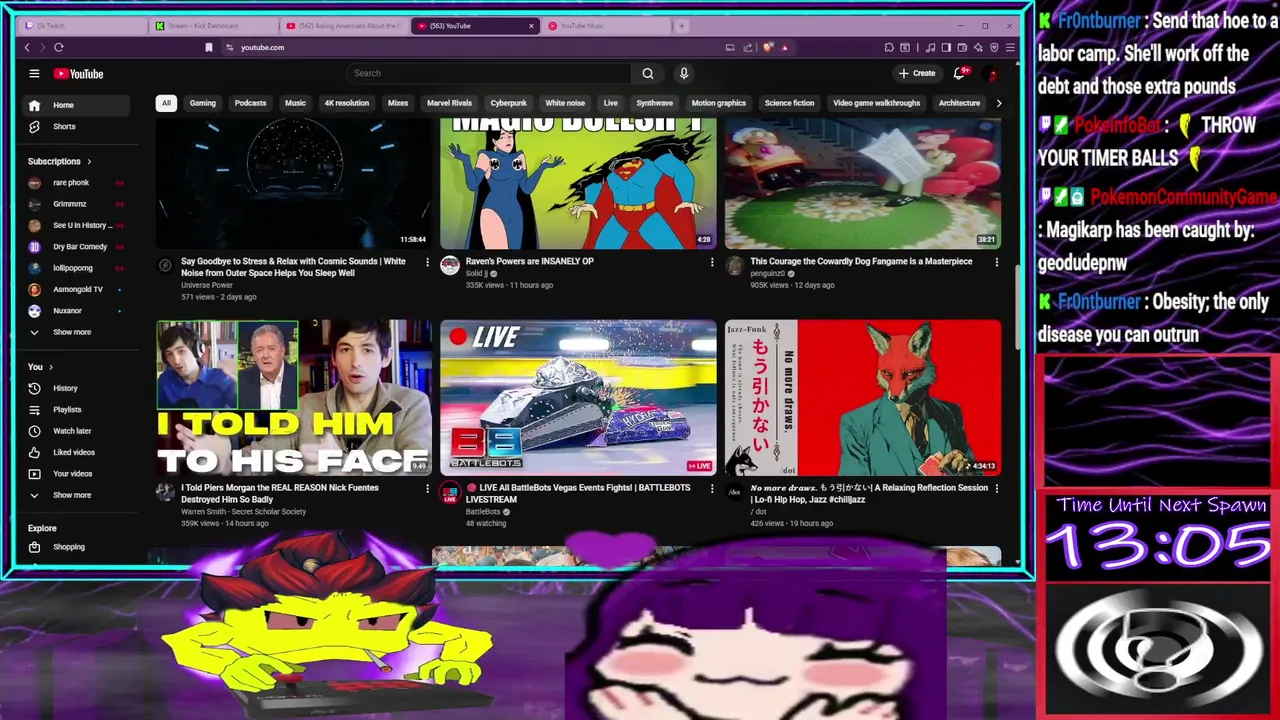The height and width of the screenshot is (720, 1280).
Task: Open Dry Bar Comedy subscription channel
Action: [78, 246]
